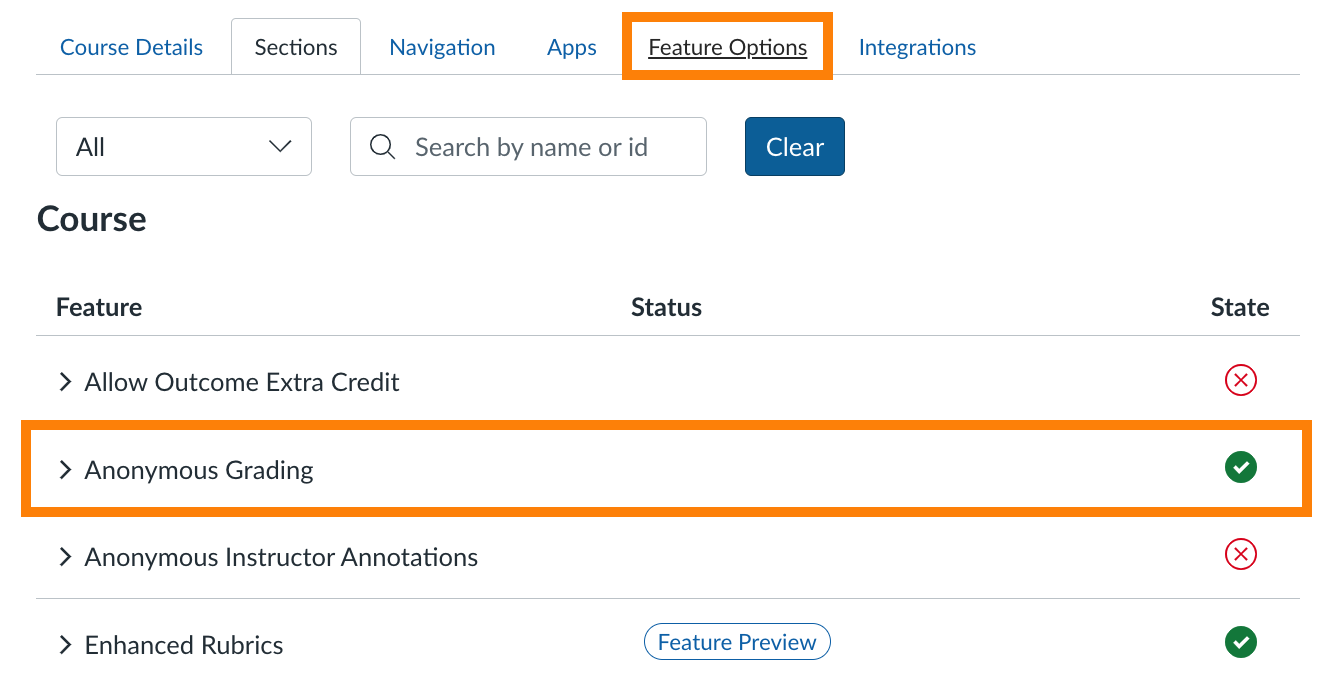The image size is (1338, 684).
Task: Toggle Anonymous Grading enabled state icon
Action: (x=1240, y=467)
